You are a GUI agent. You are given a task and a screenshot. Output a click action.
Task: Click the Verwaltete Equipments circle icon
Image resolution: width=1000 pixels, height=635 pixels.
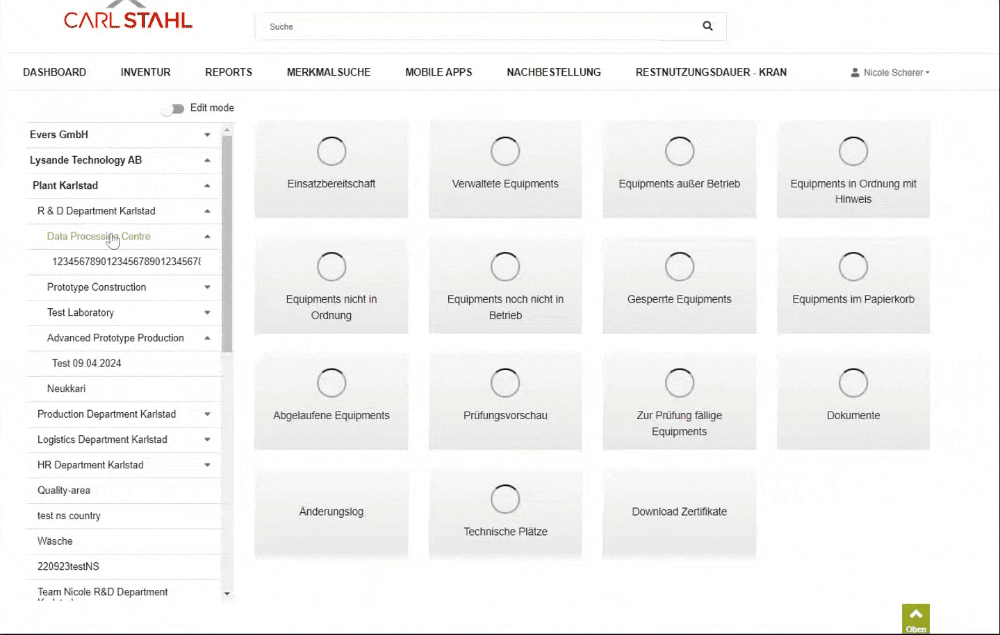505,151
